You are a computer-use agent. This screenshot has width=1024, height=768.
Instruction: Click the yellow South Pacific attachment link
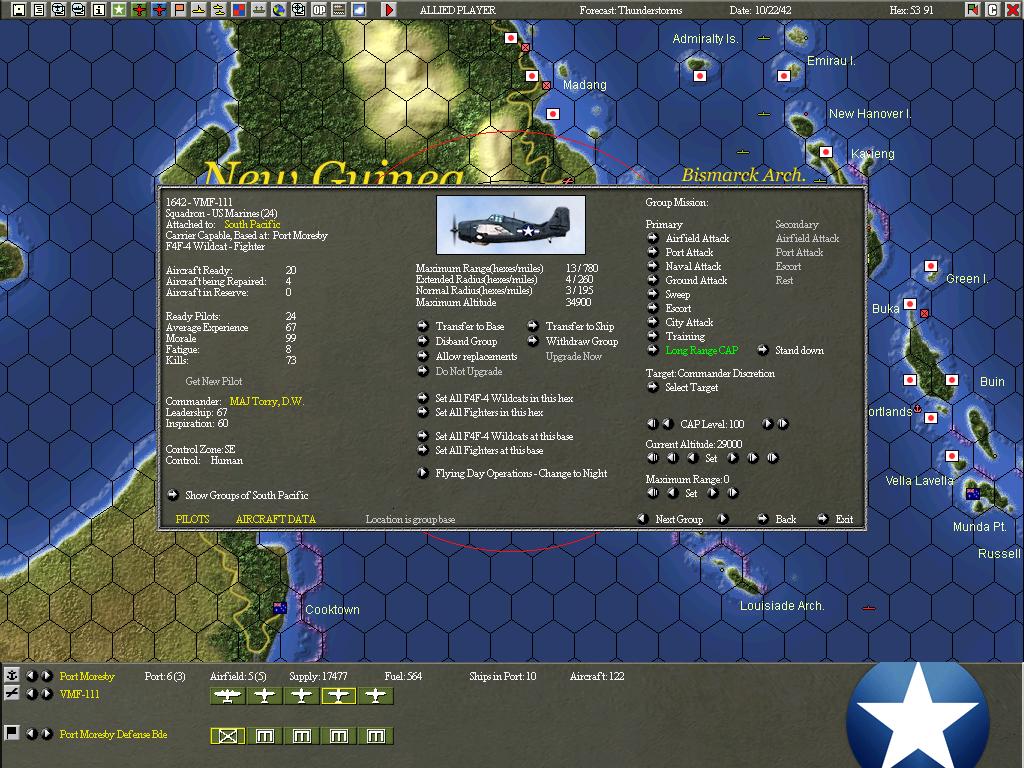click(x=252, y=224)
